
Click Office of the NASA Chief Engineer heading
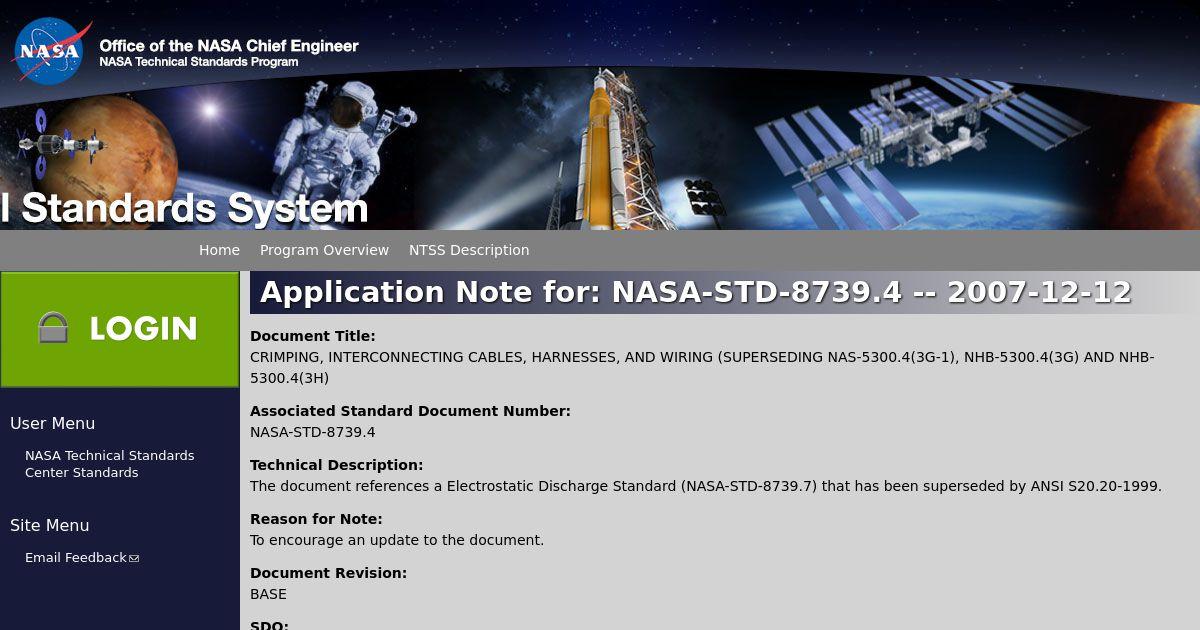(229, 45)
